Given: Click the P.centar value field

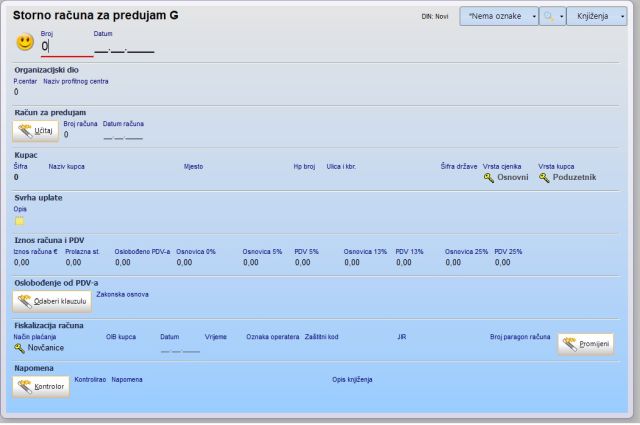Looking at the screenshot, I should pos(17,92).
